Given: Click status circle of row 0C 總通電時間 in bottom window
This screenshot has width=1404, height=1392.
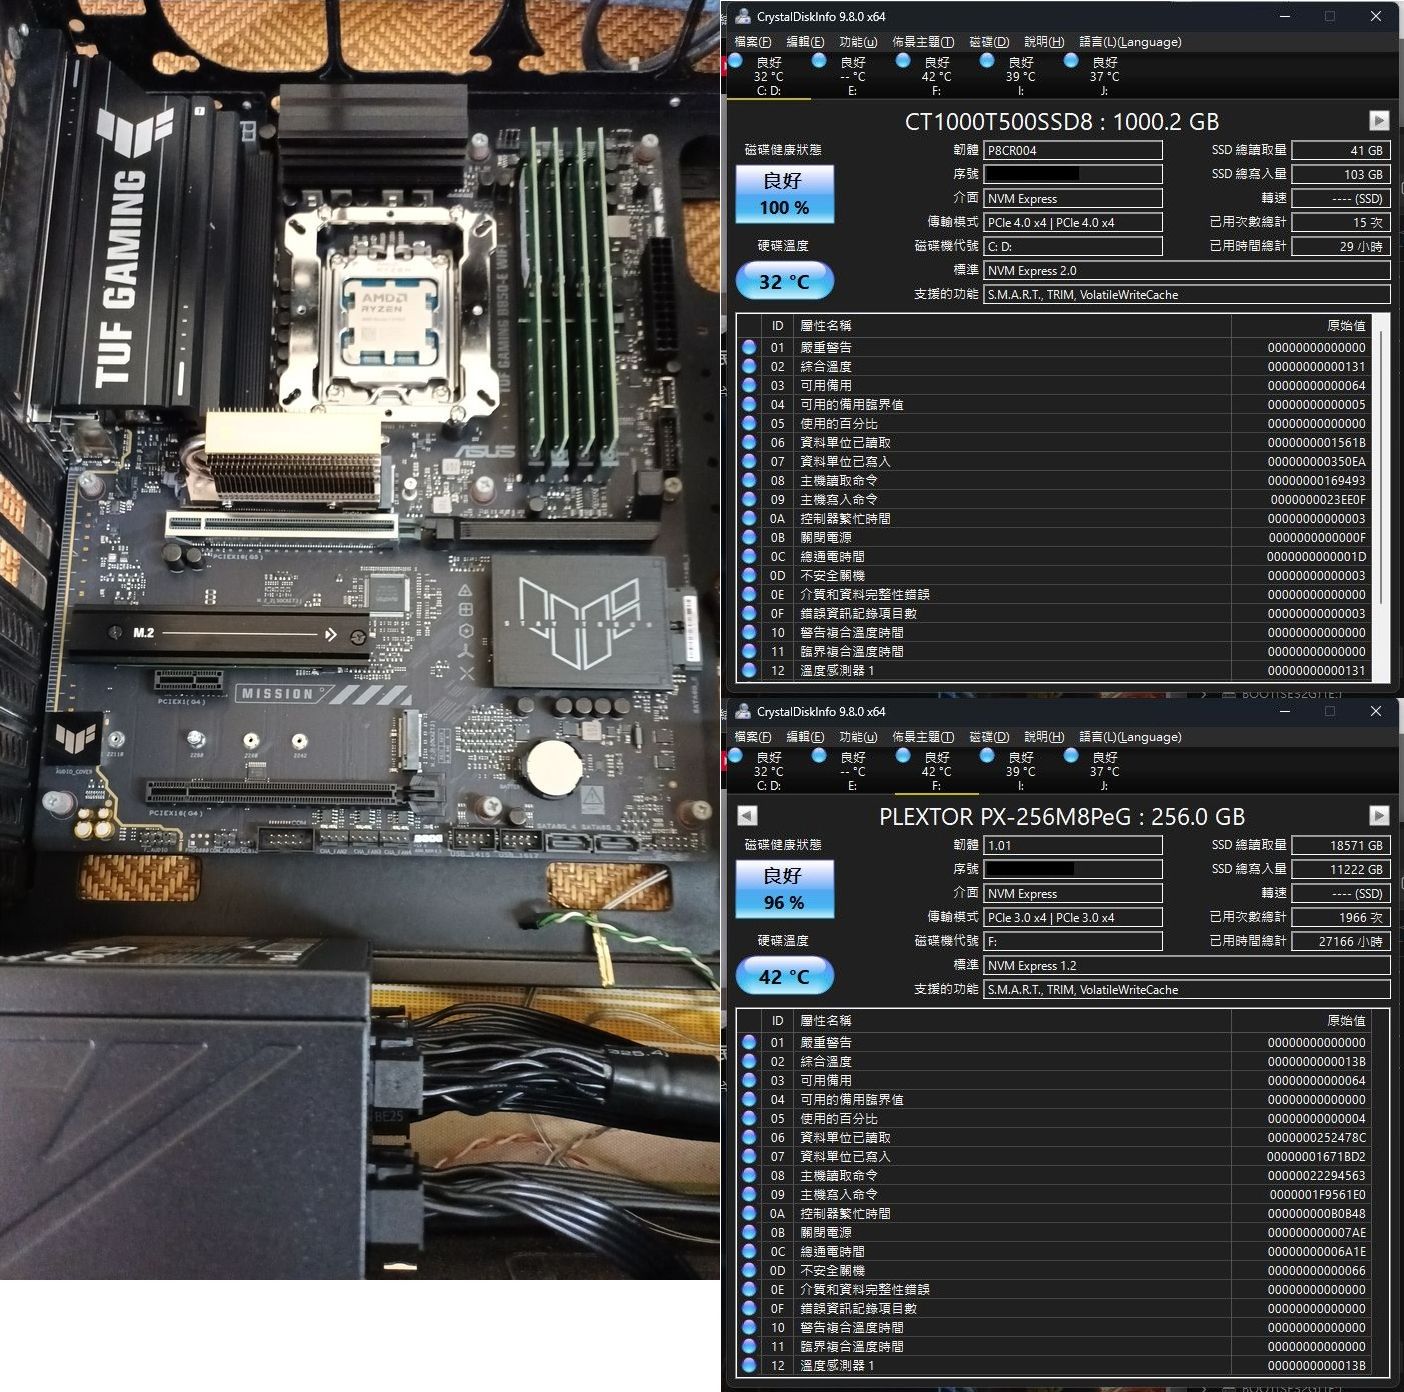Looking at the screenshot, I should pyautogui.click(x=749, y=1251).
